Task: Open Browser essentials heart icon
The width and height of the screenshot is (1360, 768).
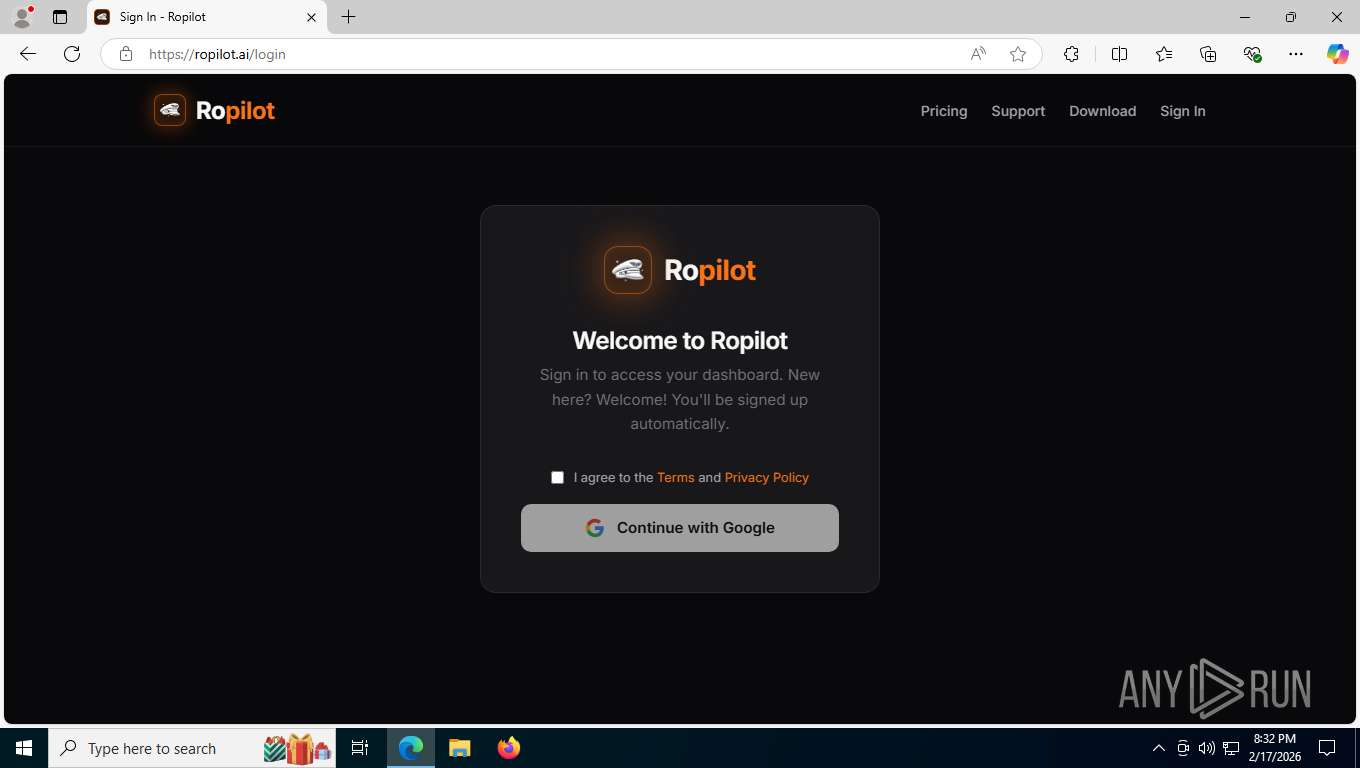Action: coord(1252,54)
